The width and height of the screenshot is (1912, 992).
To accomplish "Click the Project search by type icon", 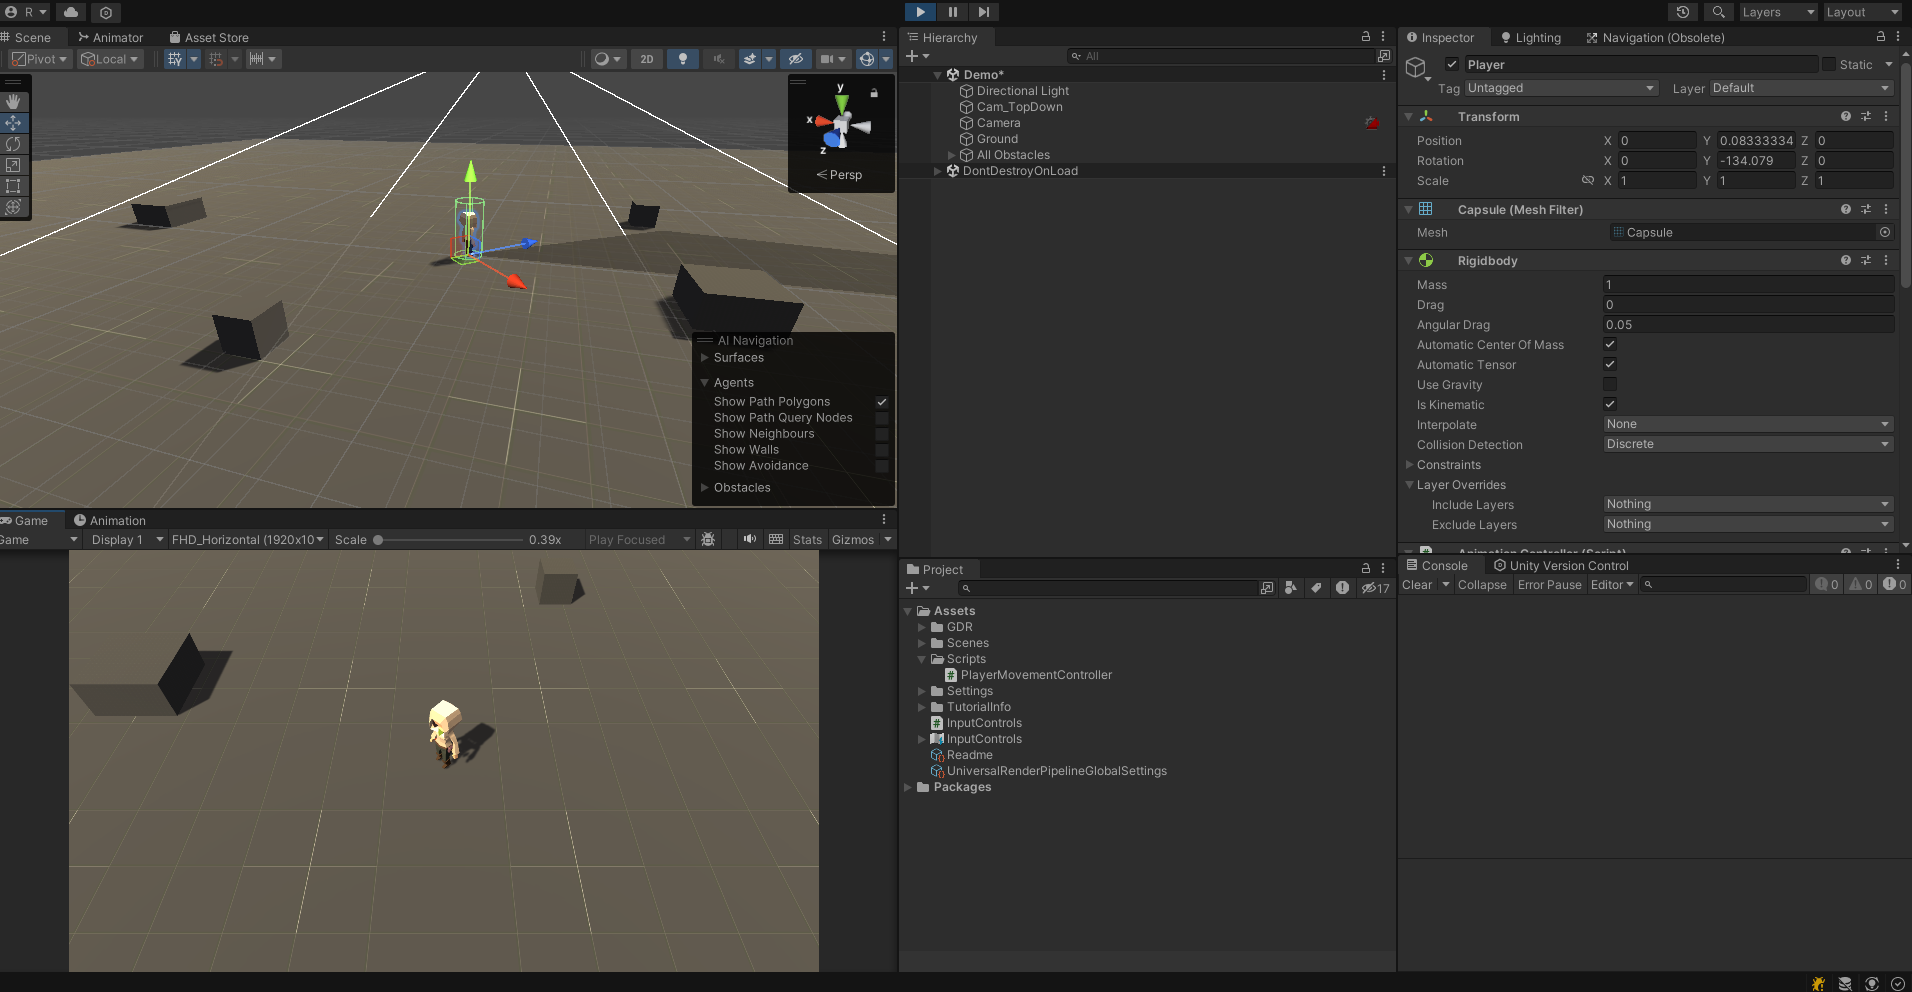I will (1291, 588).
